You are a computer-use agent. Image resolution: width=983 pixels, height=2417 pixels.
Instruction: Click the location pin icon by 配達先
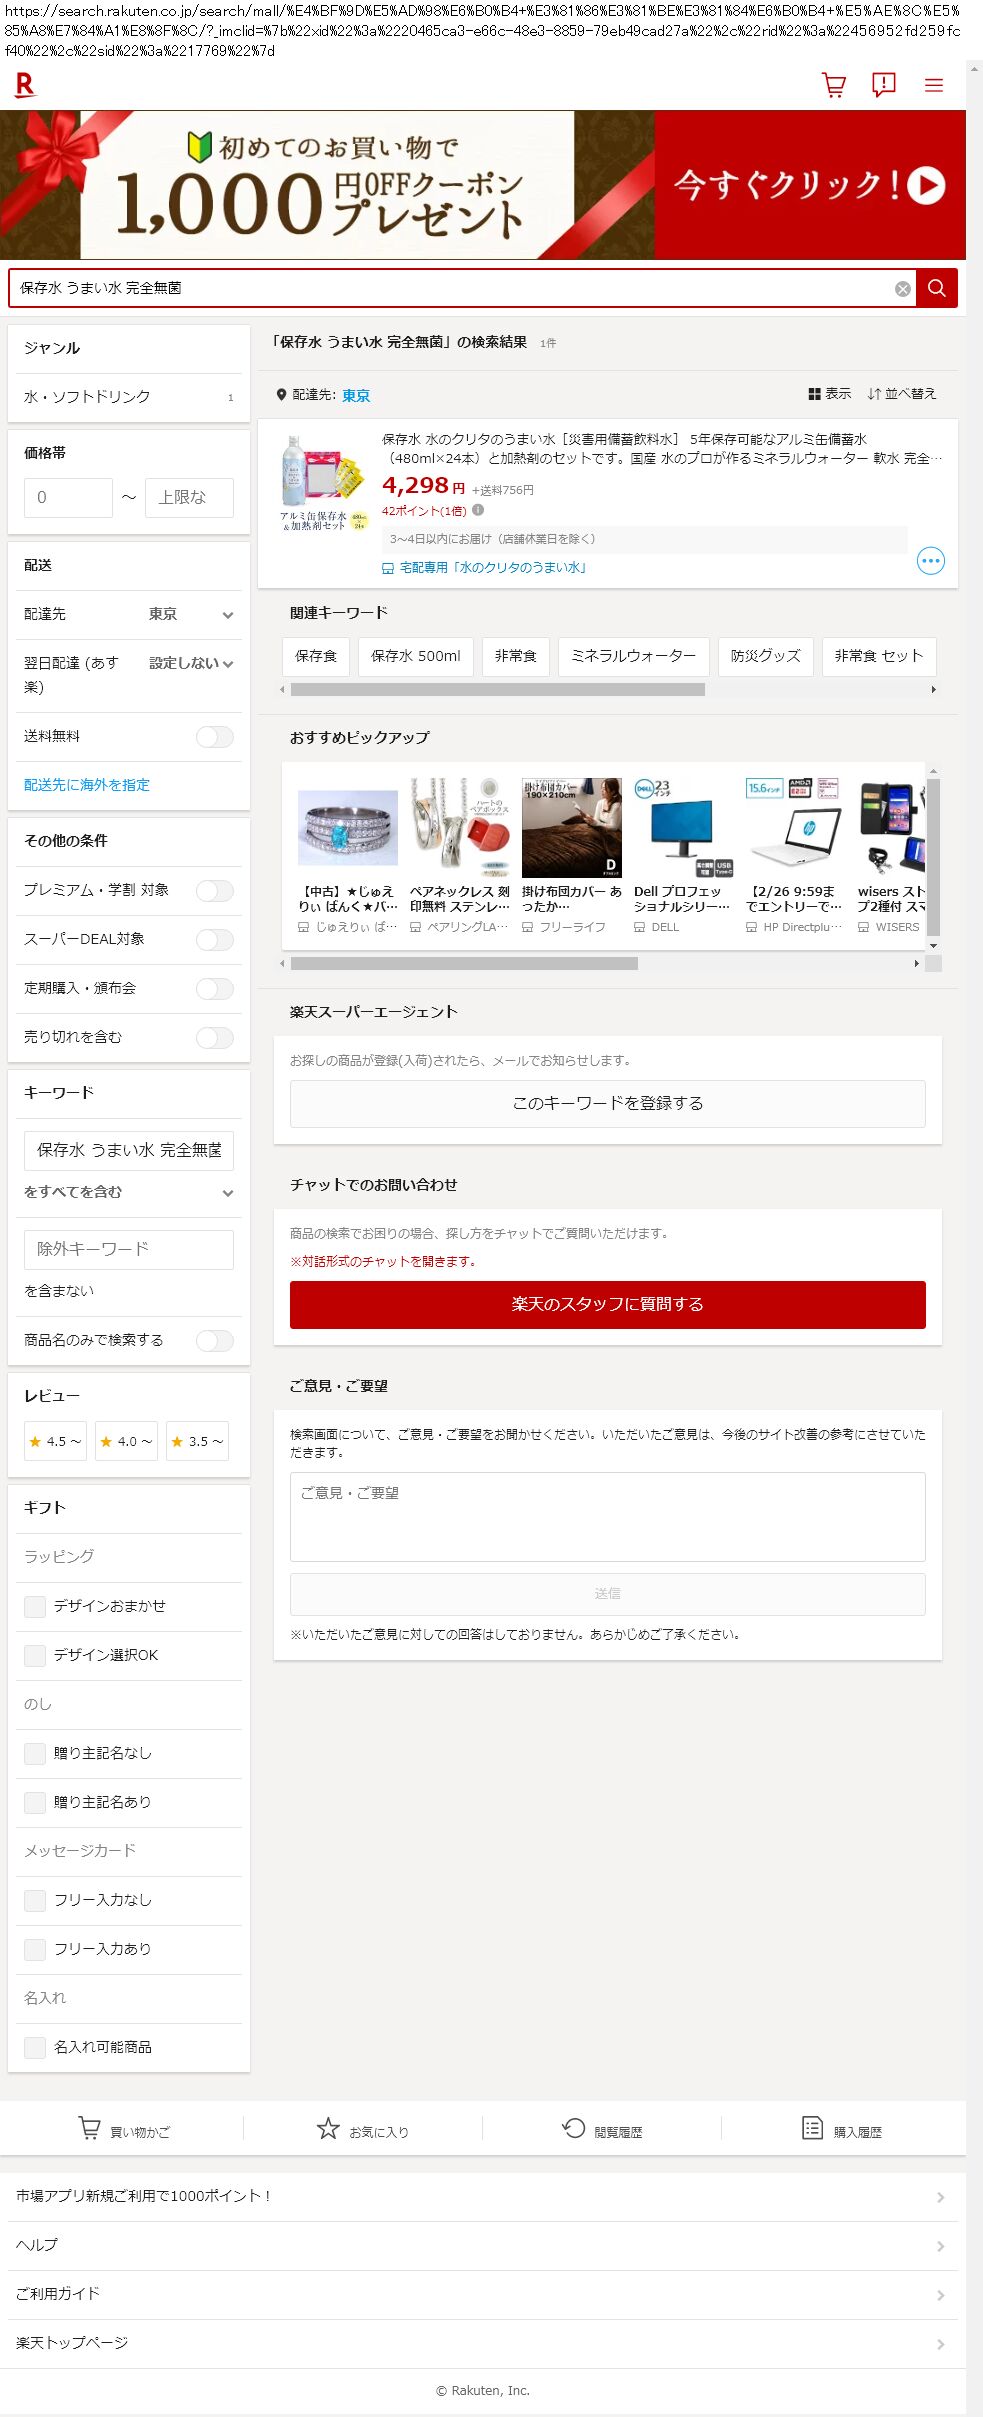click(282, 395)
